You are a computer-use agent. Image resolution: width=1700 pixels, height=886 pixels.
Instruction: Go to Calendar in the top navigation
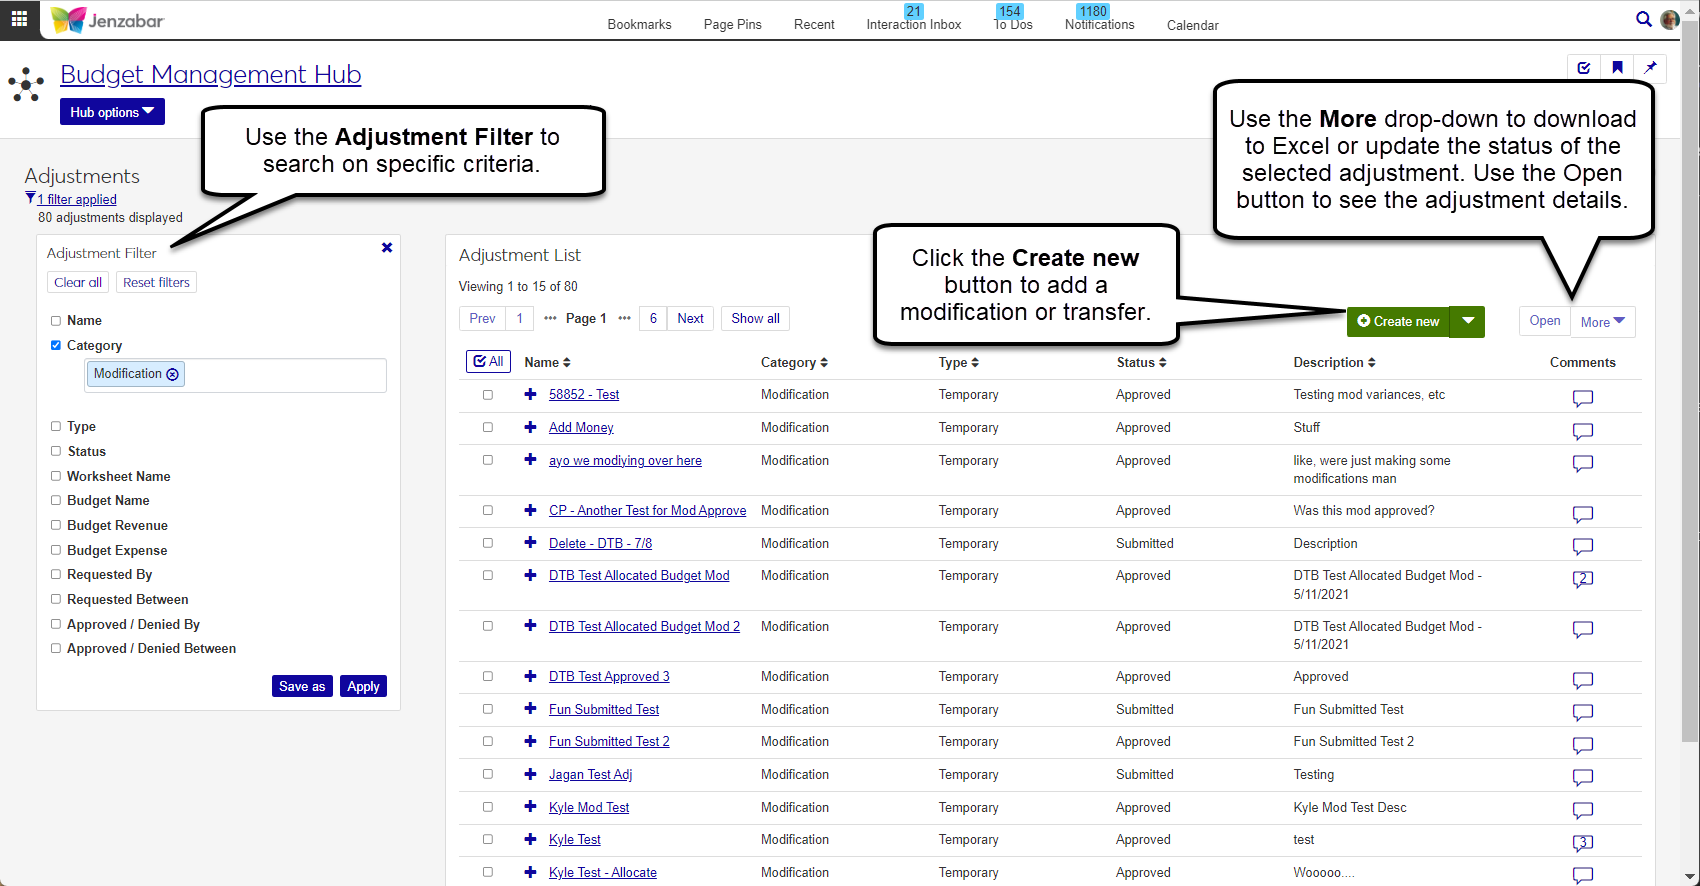(x=1192, y=25)
